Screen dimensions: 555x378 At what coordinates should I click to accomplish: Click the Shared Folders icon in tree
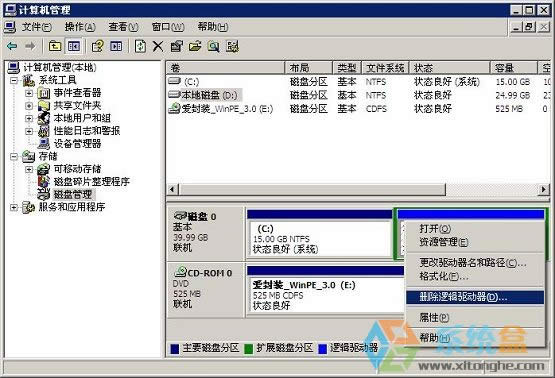[44, 105]
